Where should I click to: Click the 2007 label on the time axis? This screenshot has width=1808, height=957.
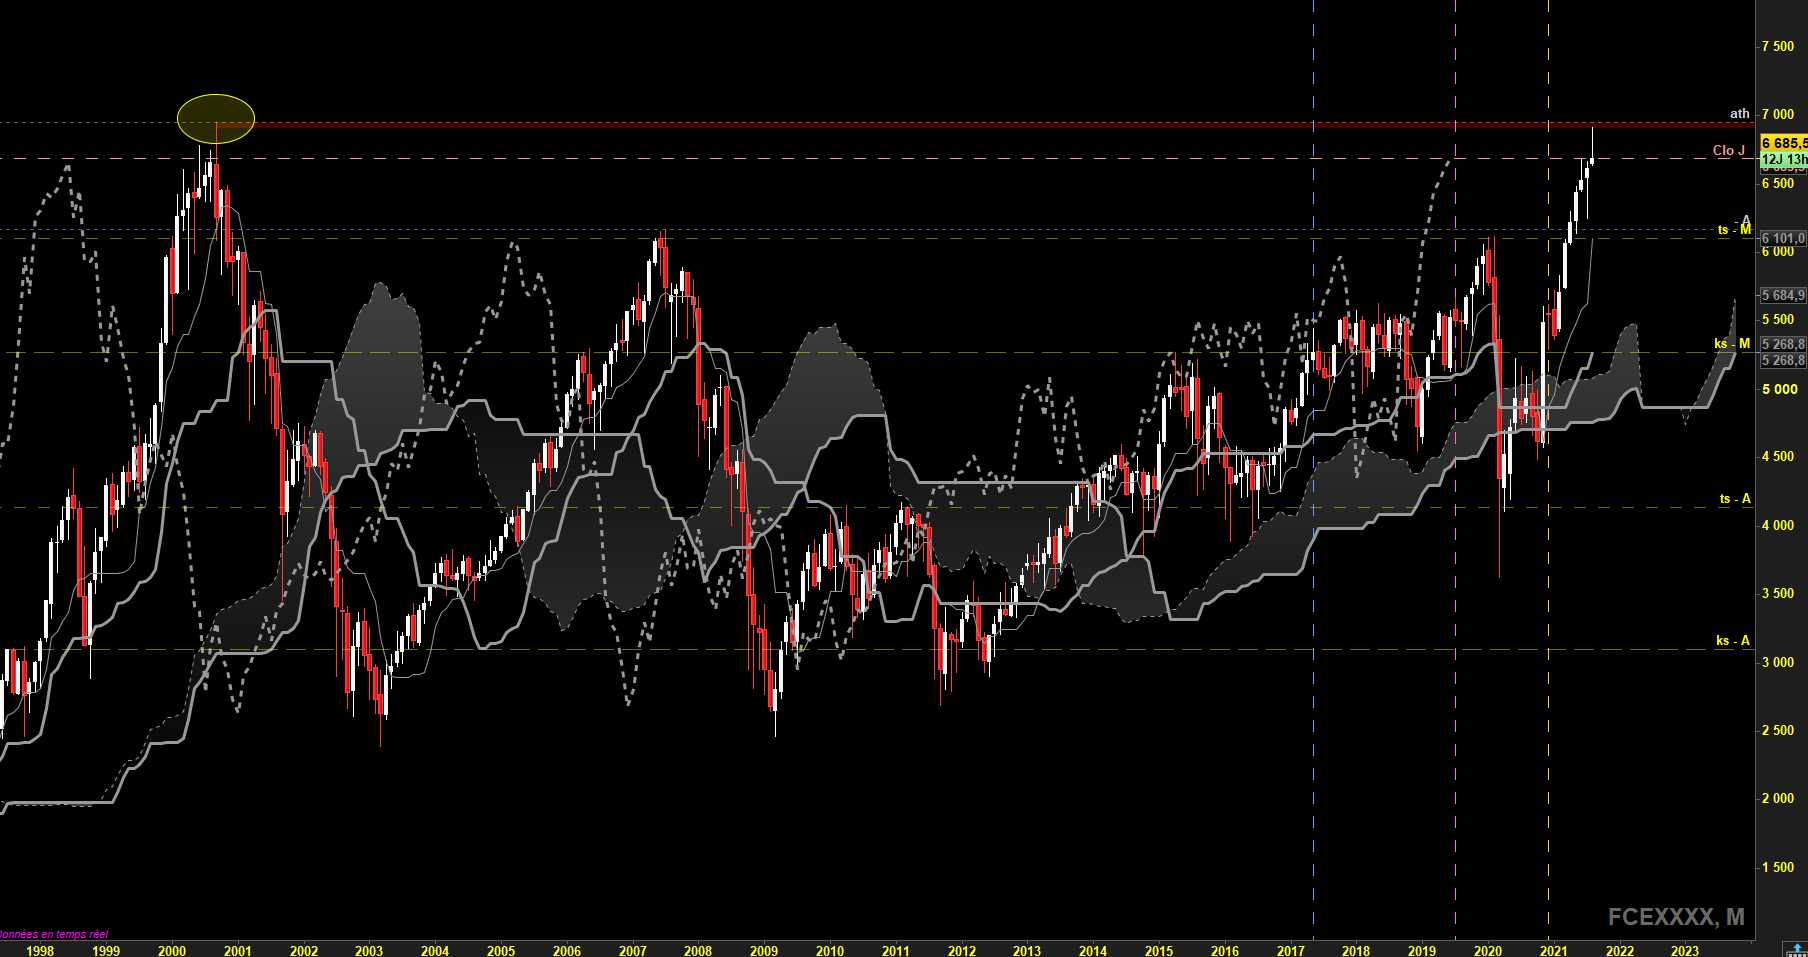click(x=633, y=951)
